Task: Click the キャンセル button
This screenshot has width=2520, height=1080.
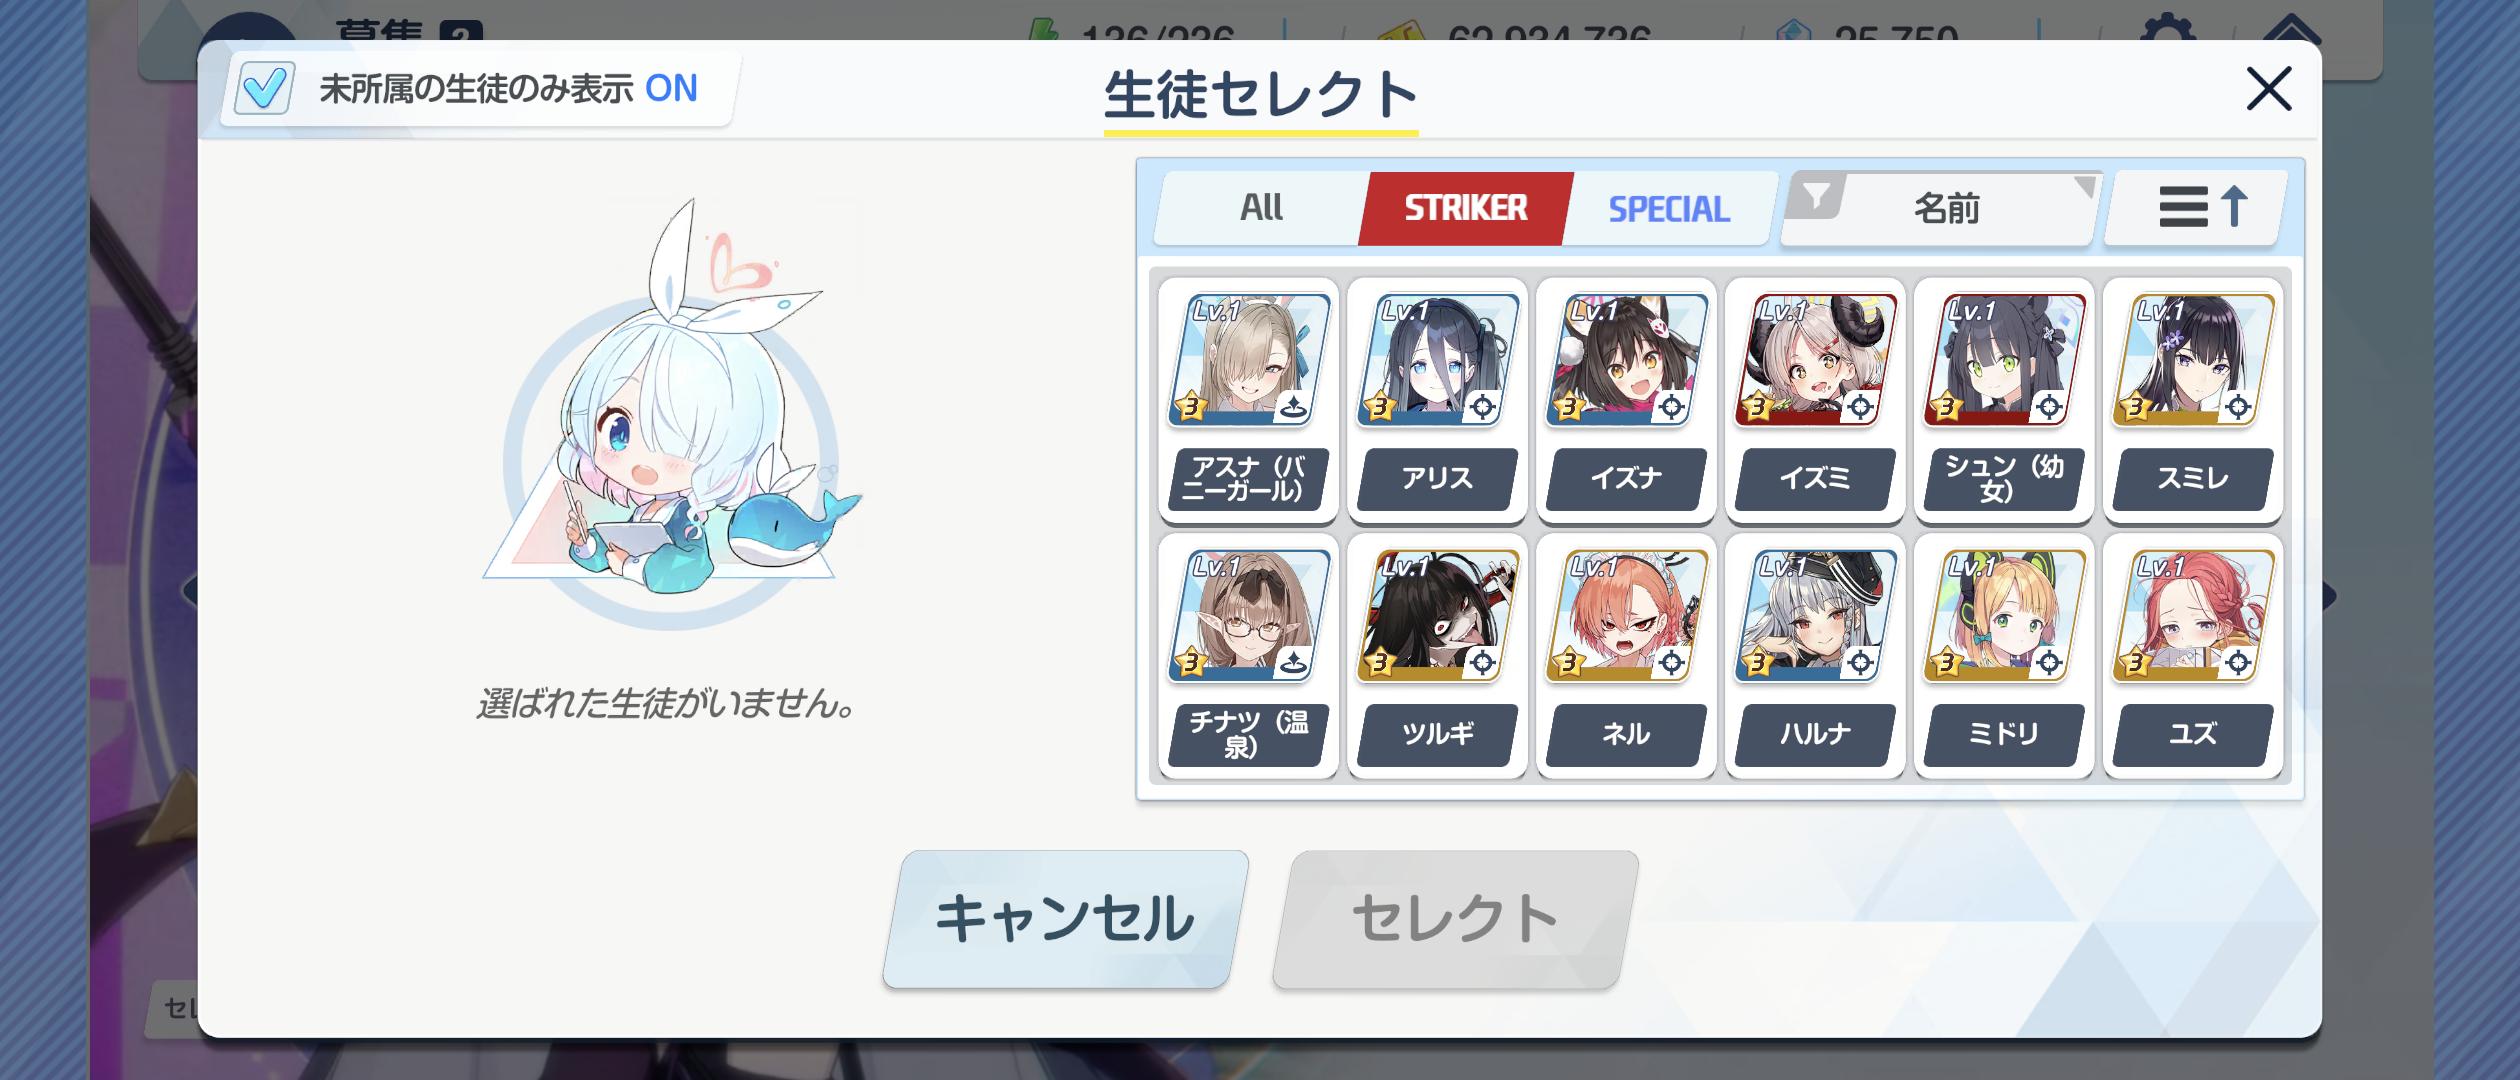Action: click(1066, 919)
